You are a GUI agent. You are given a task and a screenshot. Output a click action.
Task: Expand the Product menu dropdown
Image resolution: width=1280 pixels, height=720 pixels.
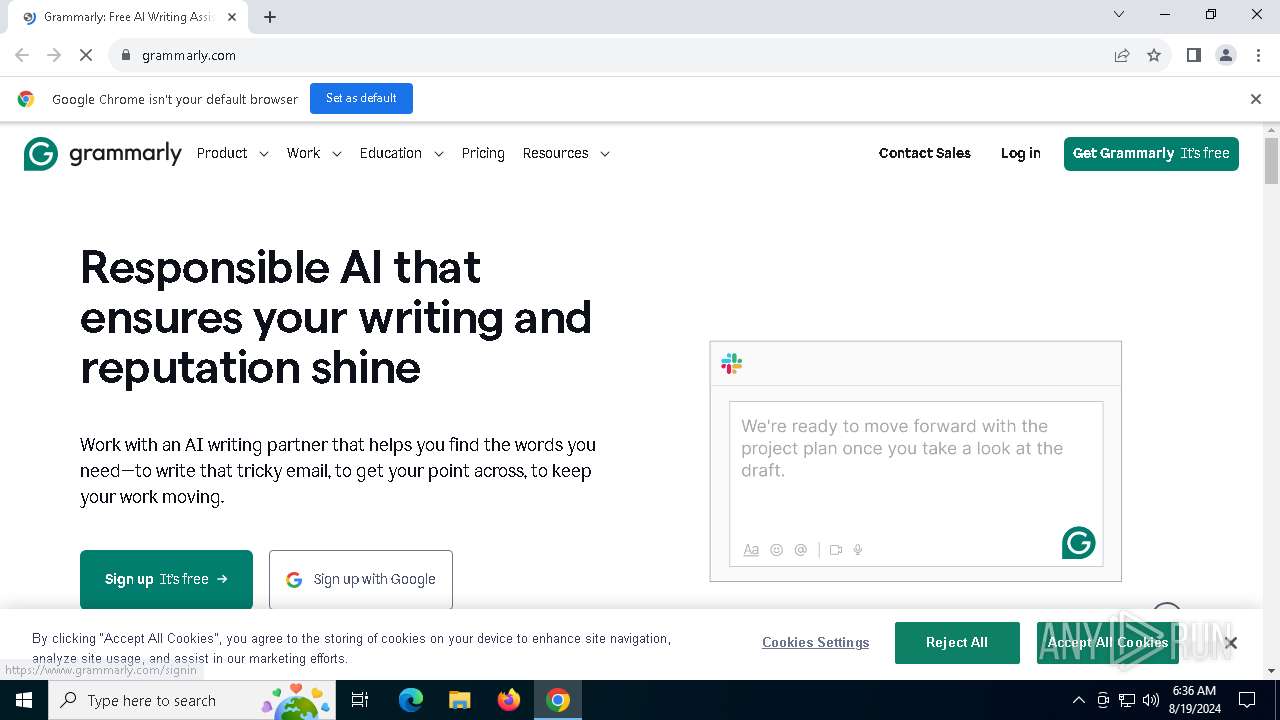(x=232, y=153)
